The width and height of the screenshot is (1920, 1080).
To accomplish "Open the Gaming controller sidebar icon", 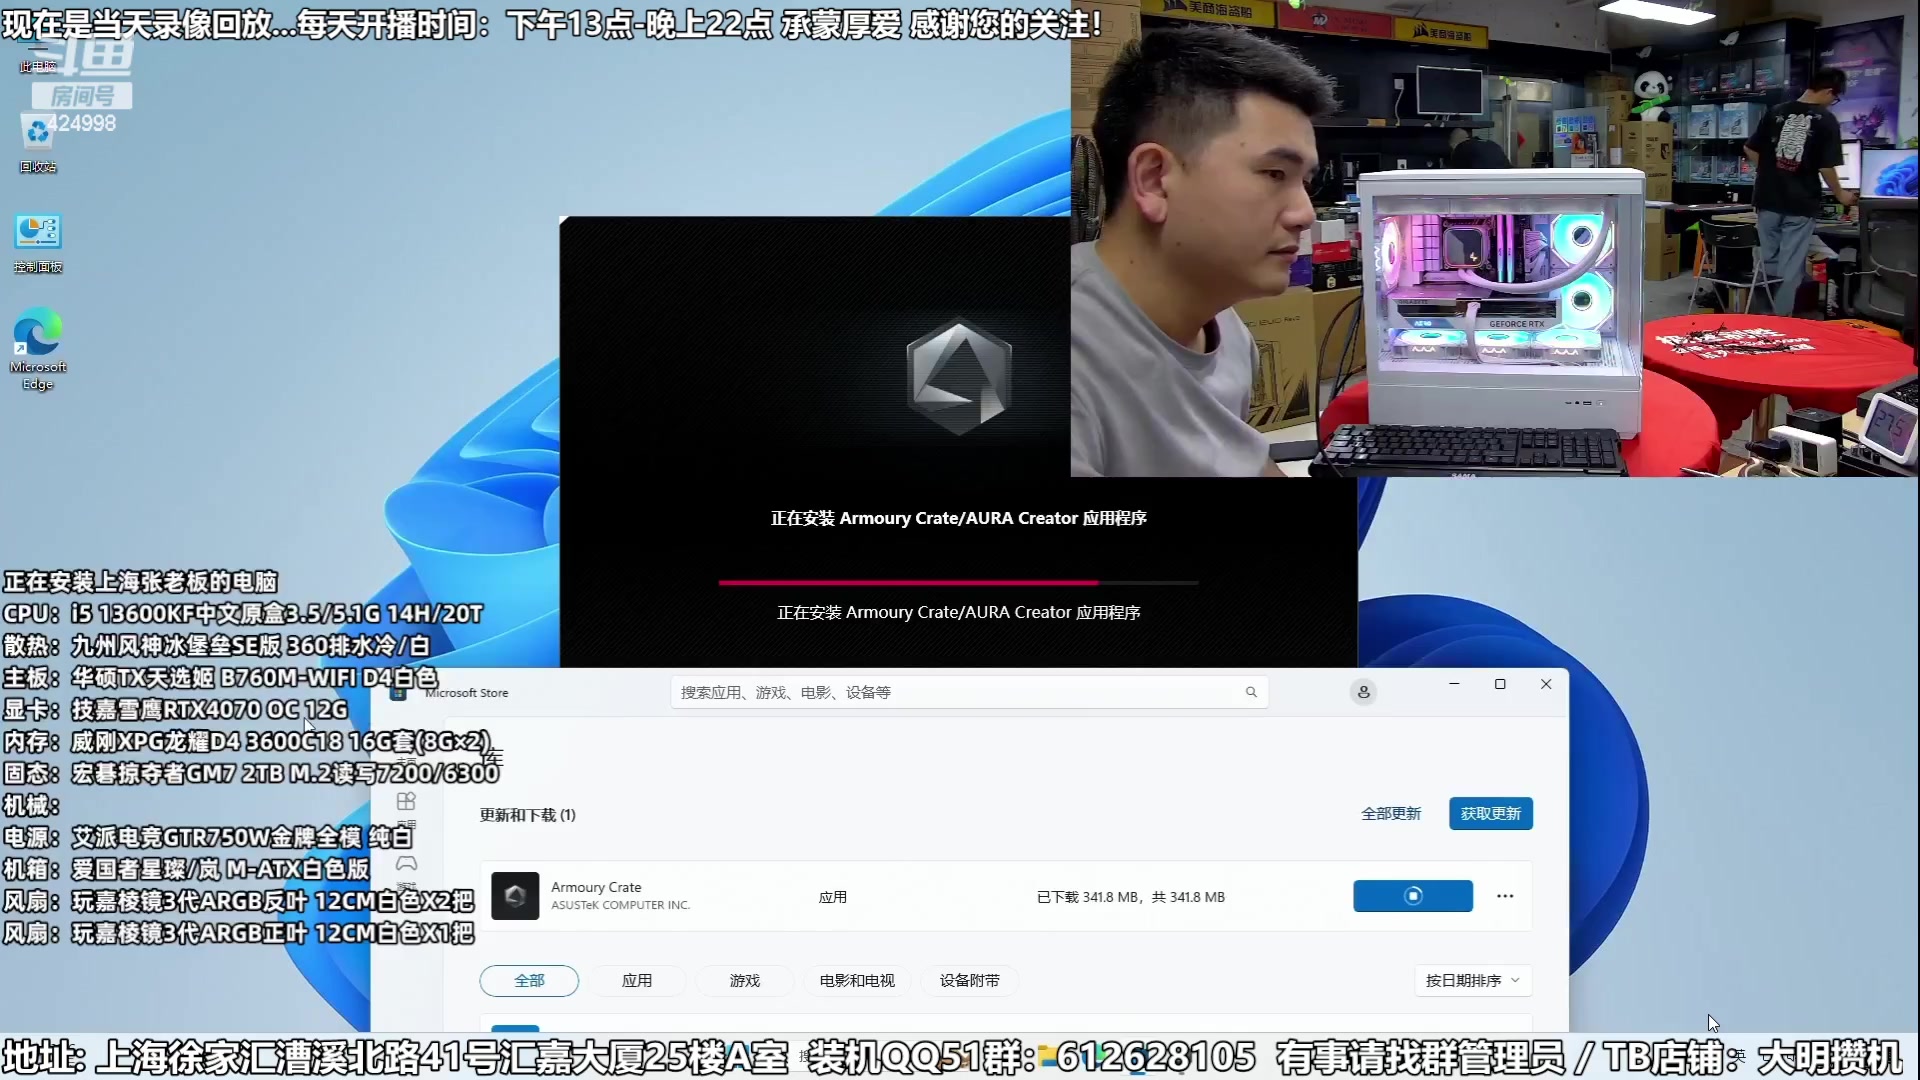I will click(406, 863).
